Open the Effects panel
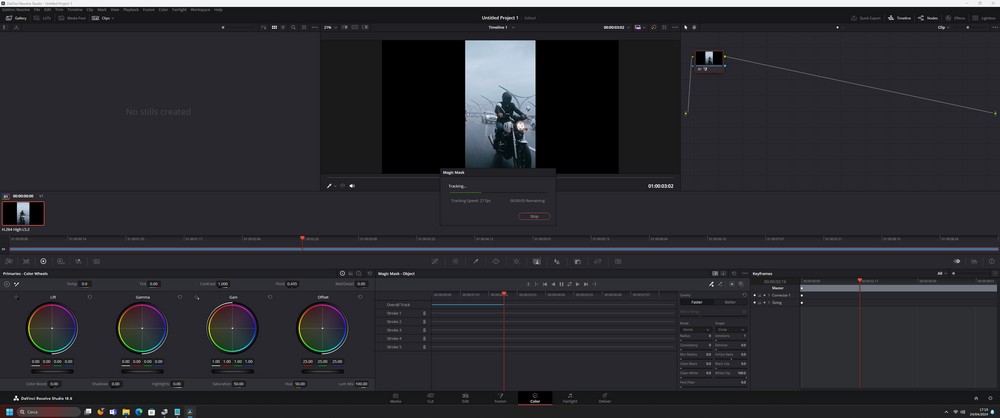Image resolution: width=1000 pixels, height=418 pixels. tap(955, 18)
